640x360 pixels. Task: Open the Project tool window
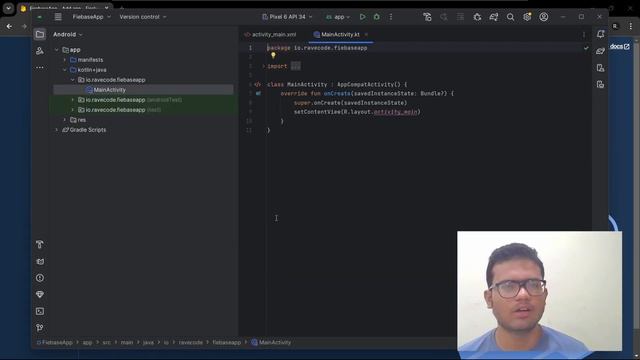click(x=40, y=34)
